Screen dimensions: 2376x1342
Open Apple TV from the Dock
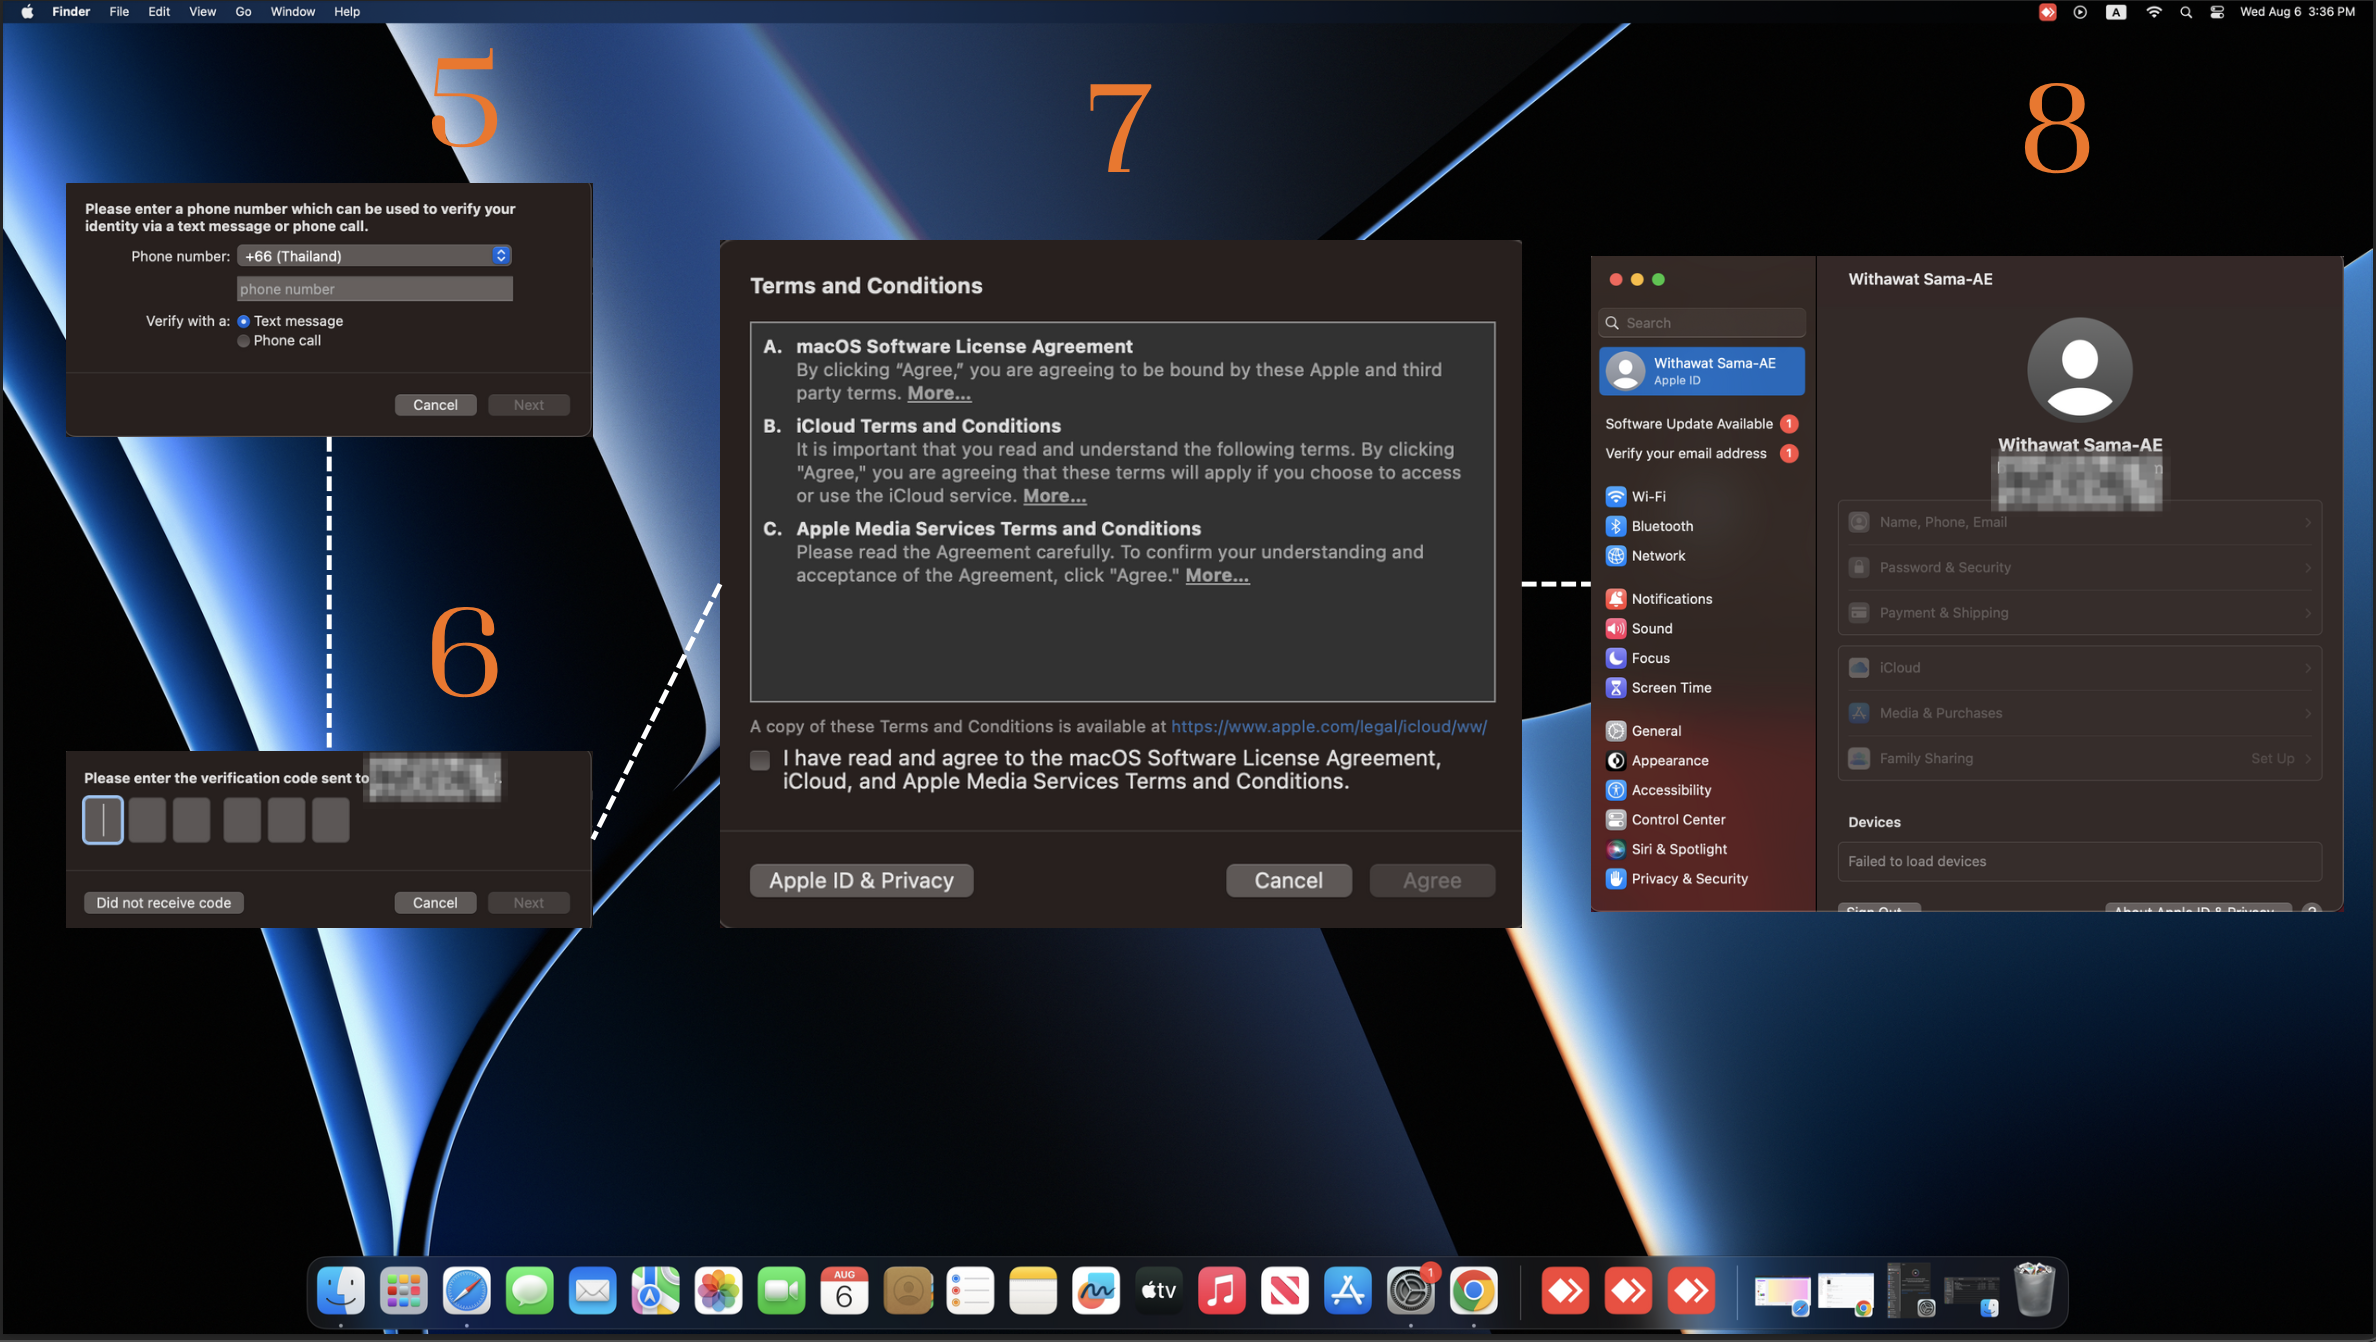1159,1291
